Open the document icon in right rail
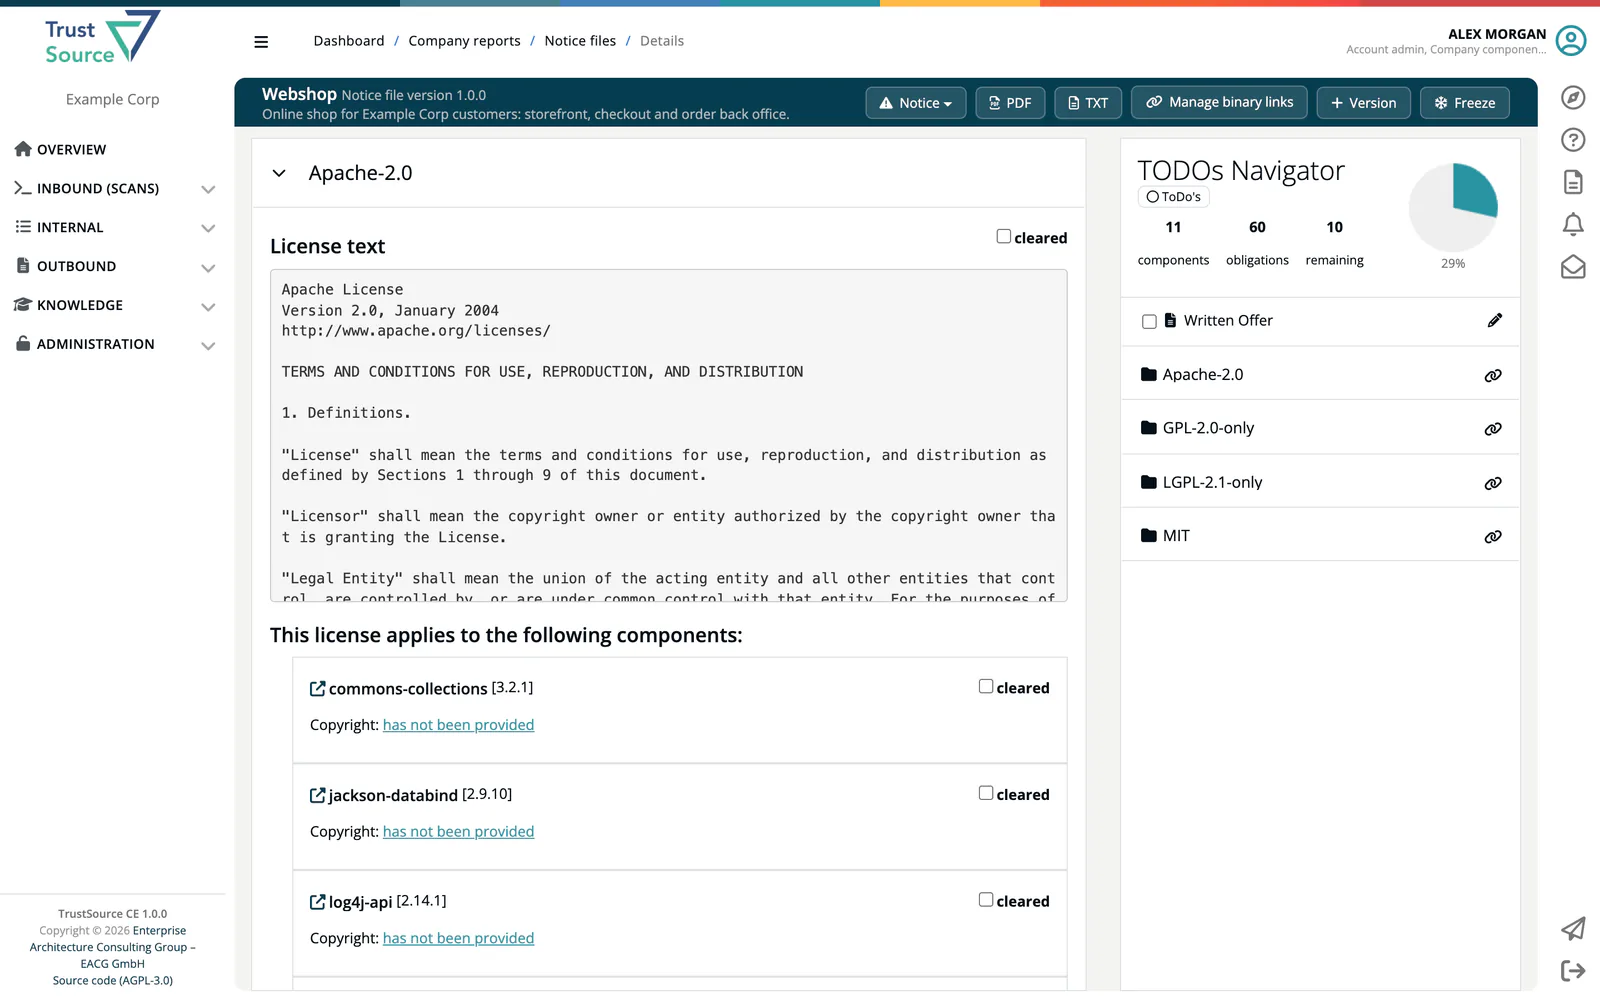 click(x=1573, y=182)
